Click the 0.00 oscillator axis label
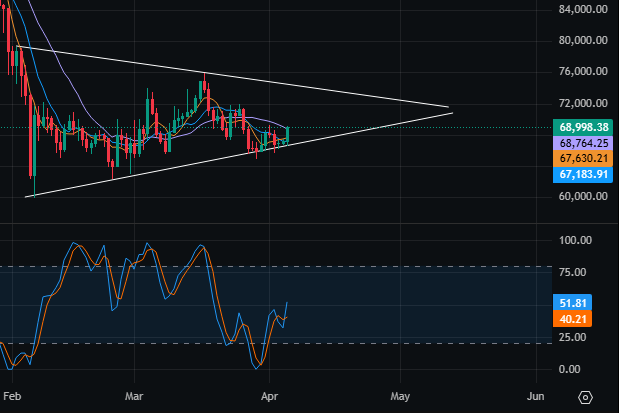Image resolution: width=619 pixels, height=413 pixels. (569, 369)
